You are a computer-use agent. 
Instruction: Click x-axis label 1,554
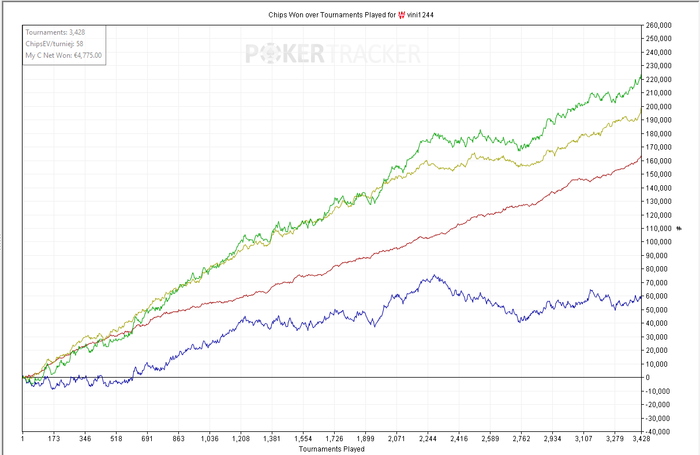point(303,439)
